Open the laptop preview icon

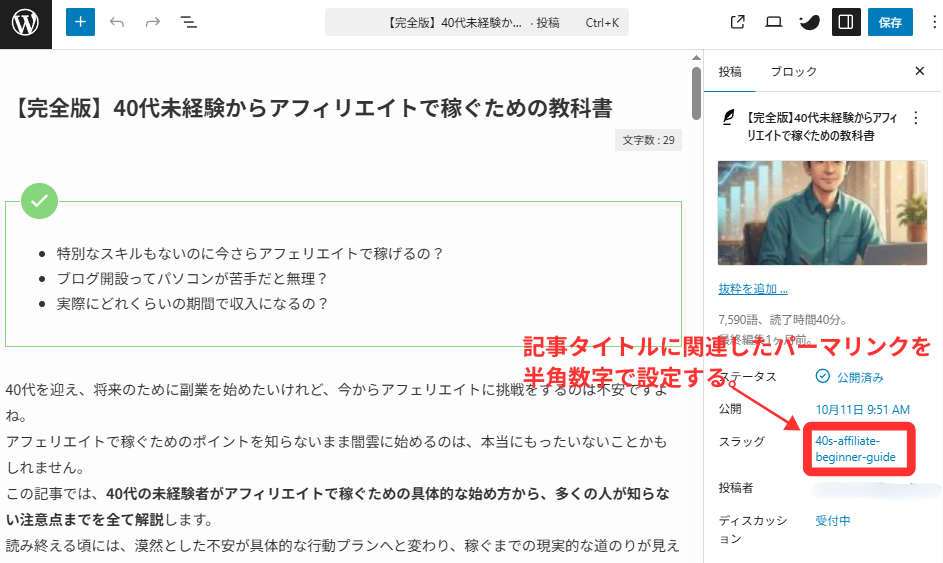(x=773, y=22)
